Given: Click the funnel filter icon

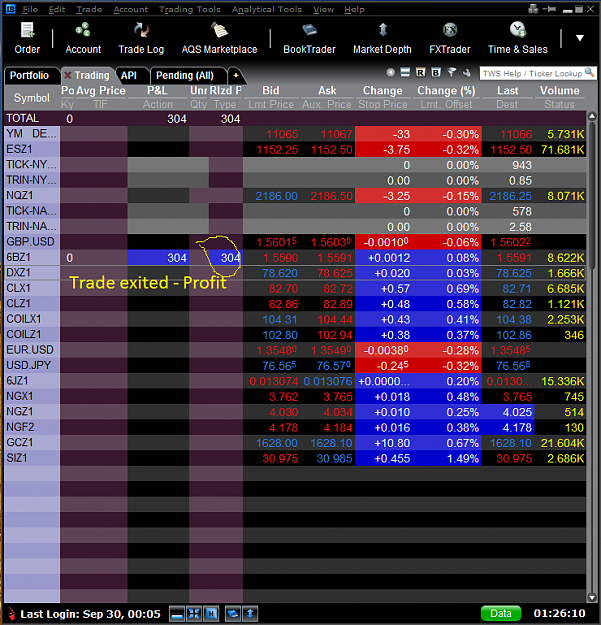Looking at the screenshot, I should (x=452, y=72).
